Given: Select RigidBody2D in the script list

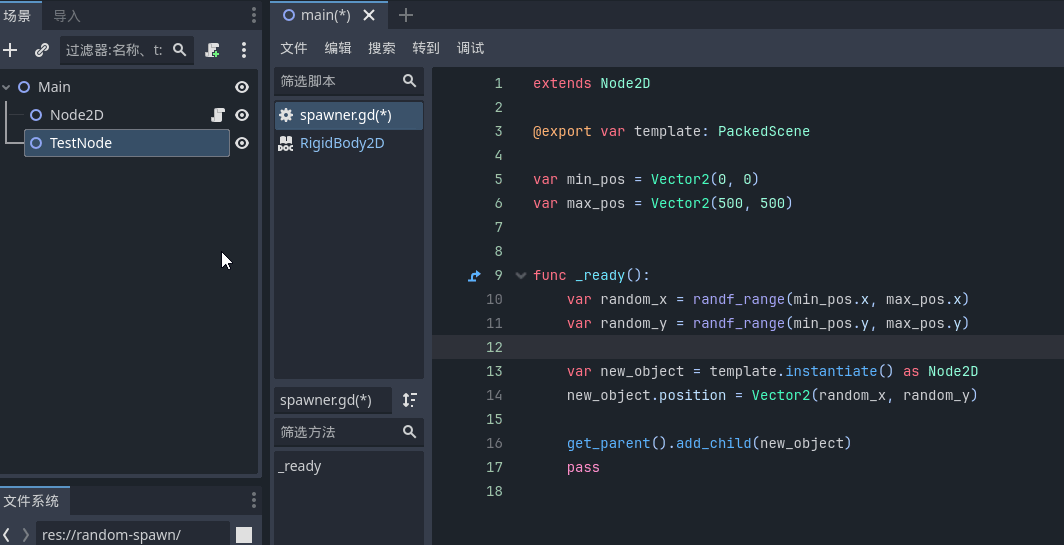Looking at the screenshot, I should 342,143.
